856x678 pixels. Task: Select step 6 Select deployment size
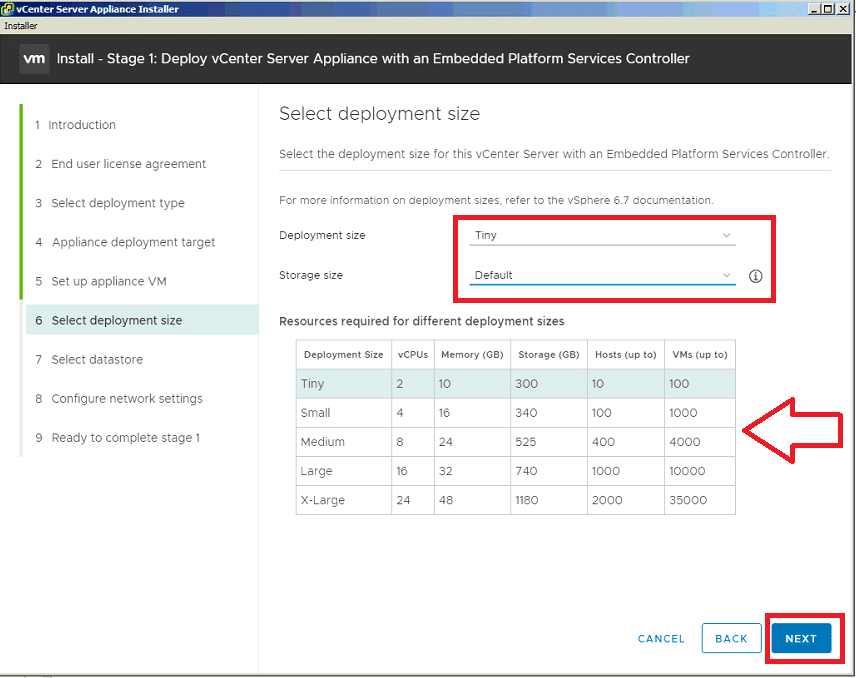[x=142, y=320]
